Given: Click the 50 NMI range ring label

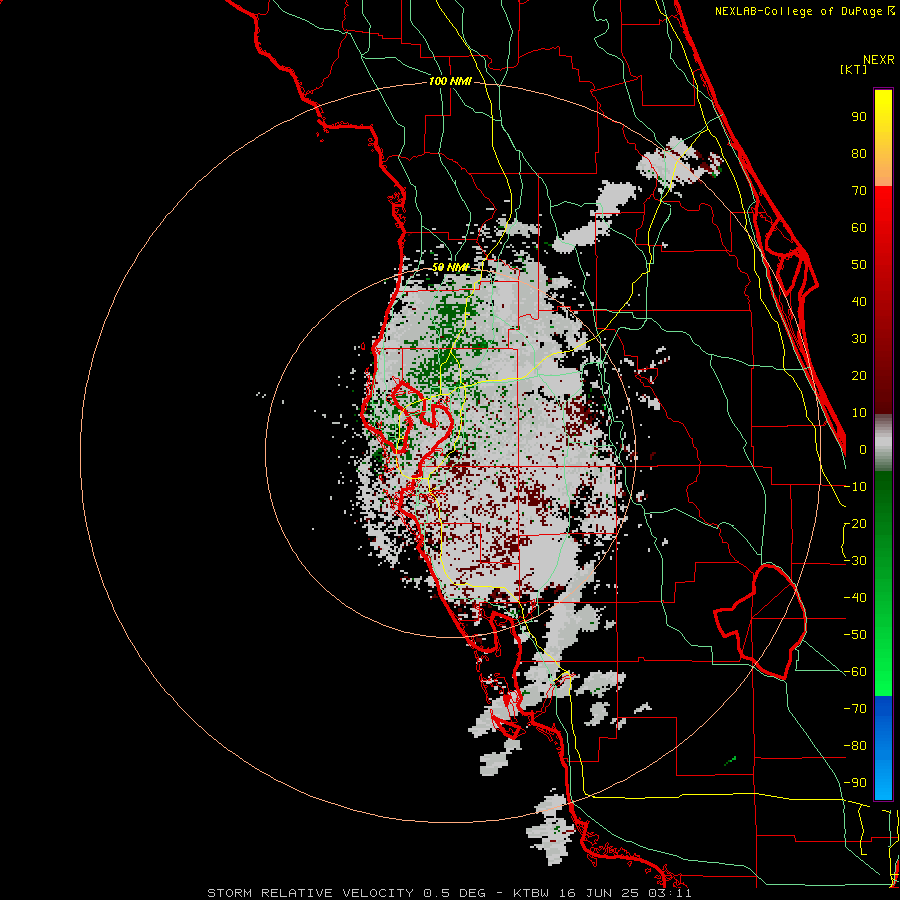Looking at the screenshot, I should [451, 267].
